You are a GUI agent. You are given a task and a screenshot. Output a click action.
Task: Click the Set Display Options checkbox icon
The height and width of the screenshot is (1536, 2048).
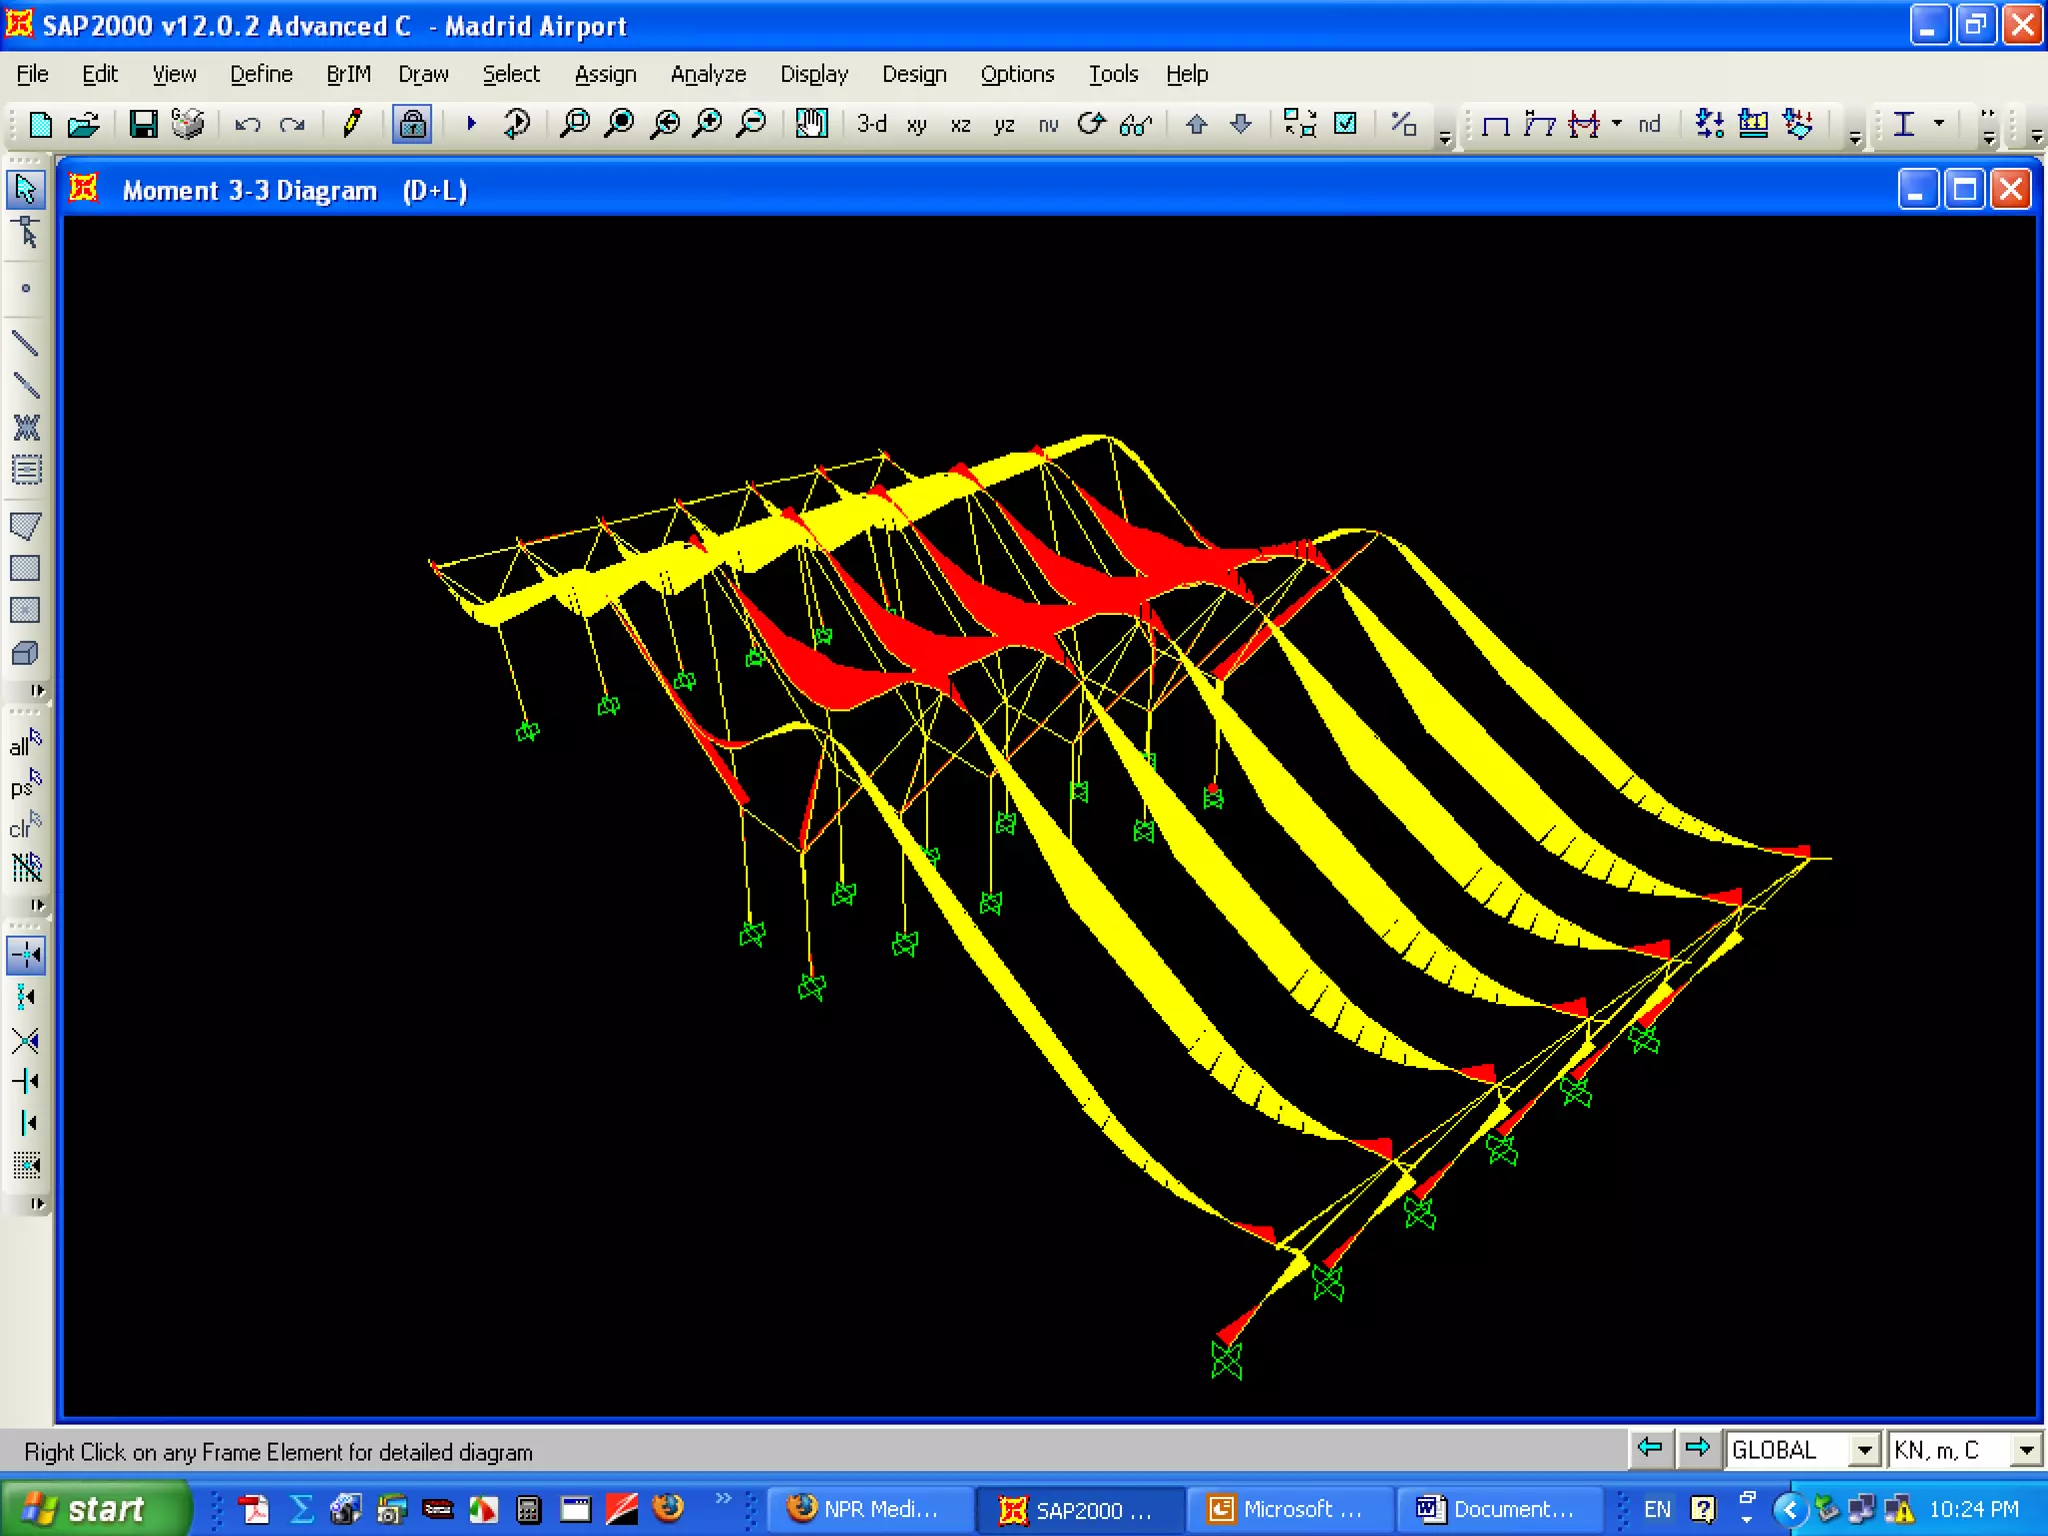click(1346, 124)
